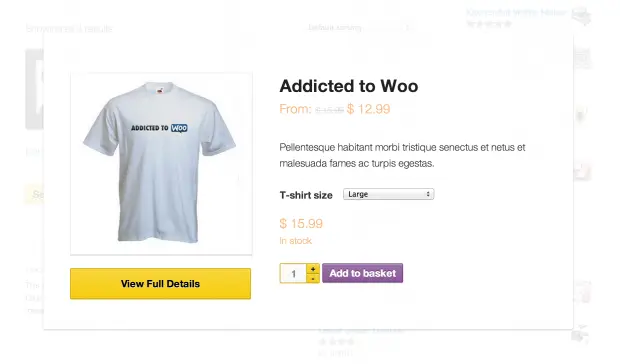The image size is (620, 364).
Task: Open the View Full Details page
Action: (160, 284)
